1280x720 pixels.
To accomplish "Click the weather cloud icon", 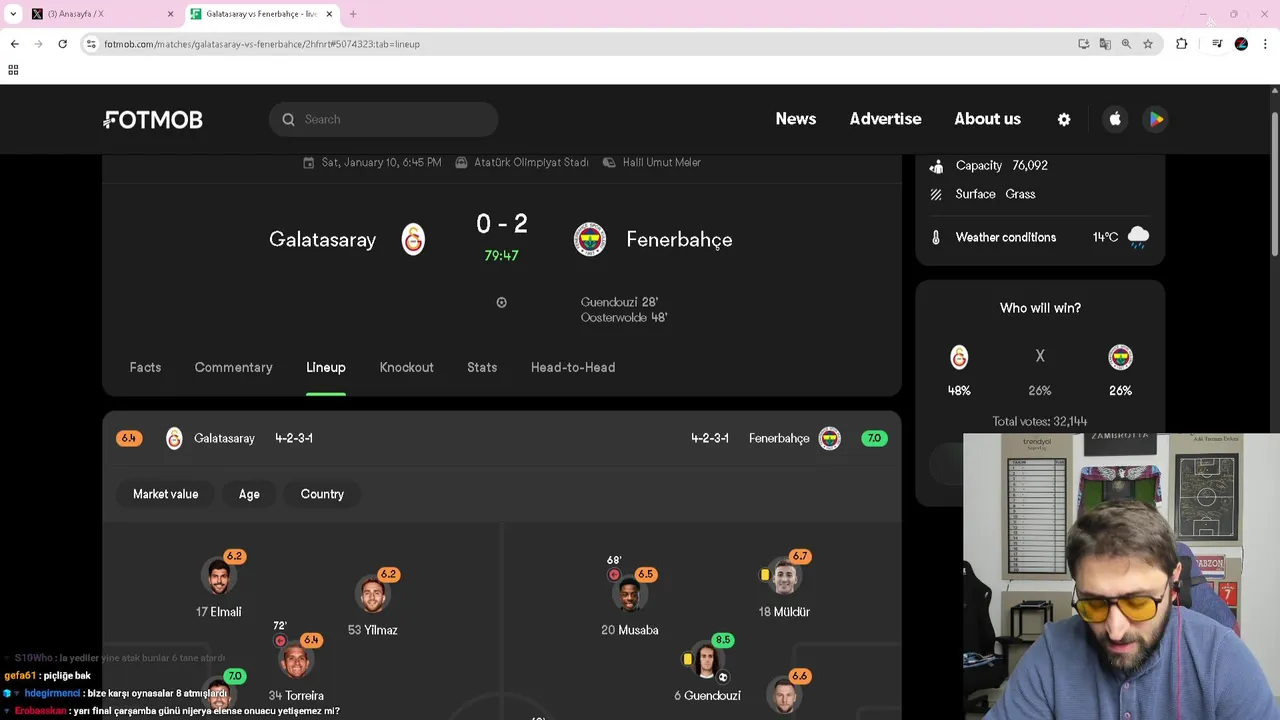I will click(1138, 237).
